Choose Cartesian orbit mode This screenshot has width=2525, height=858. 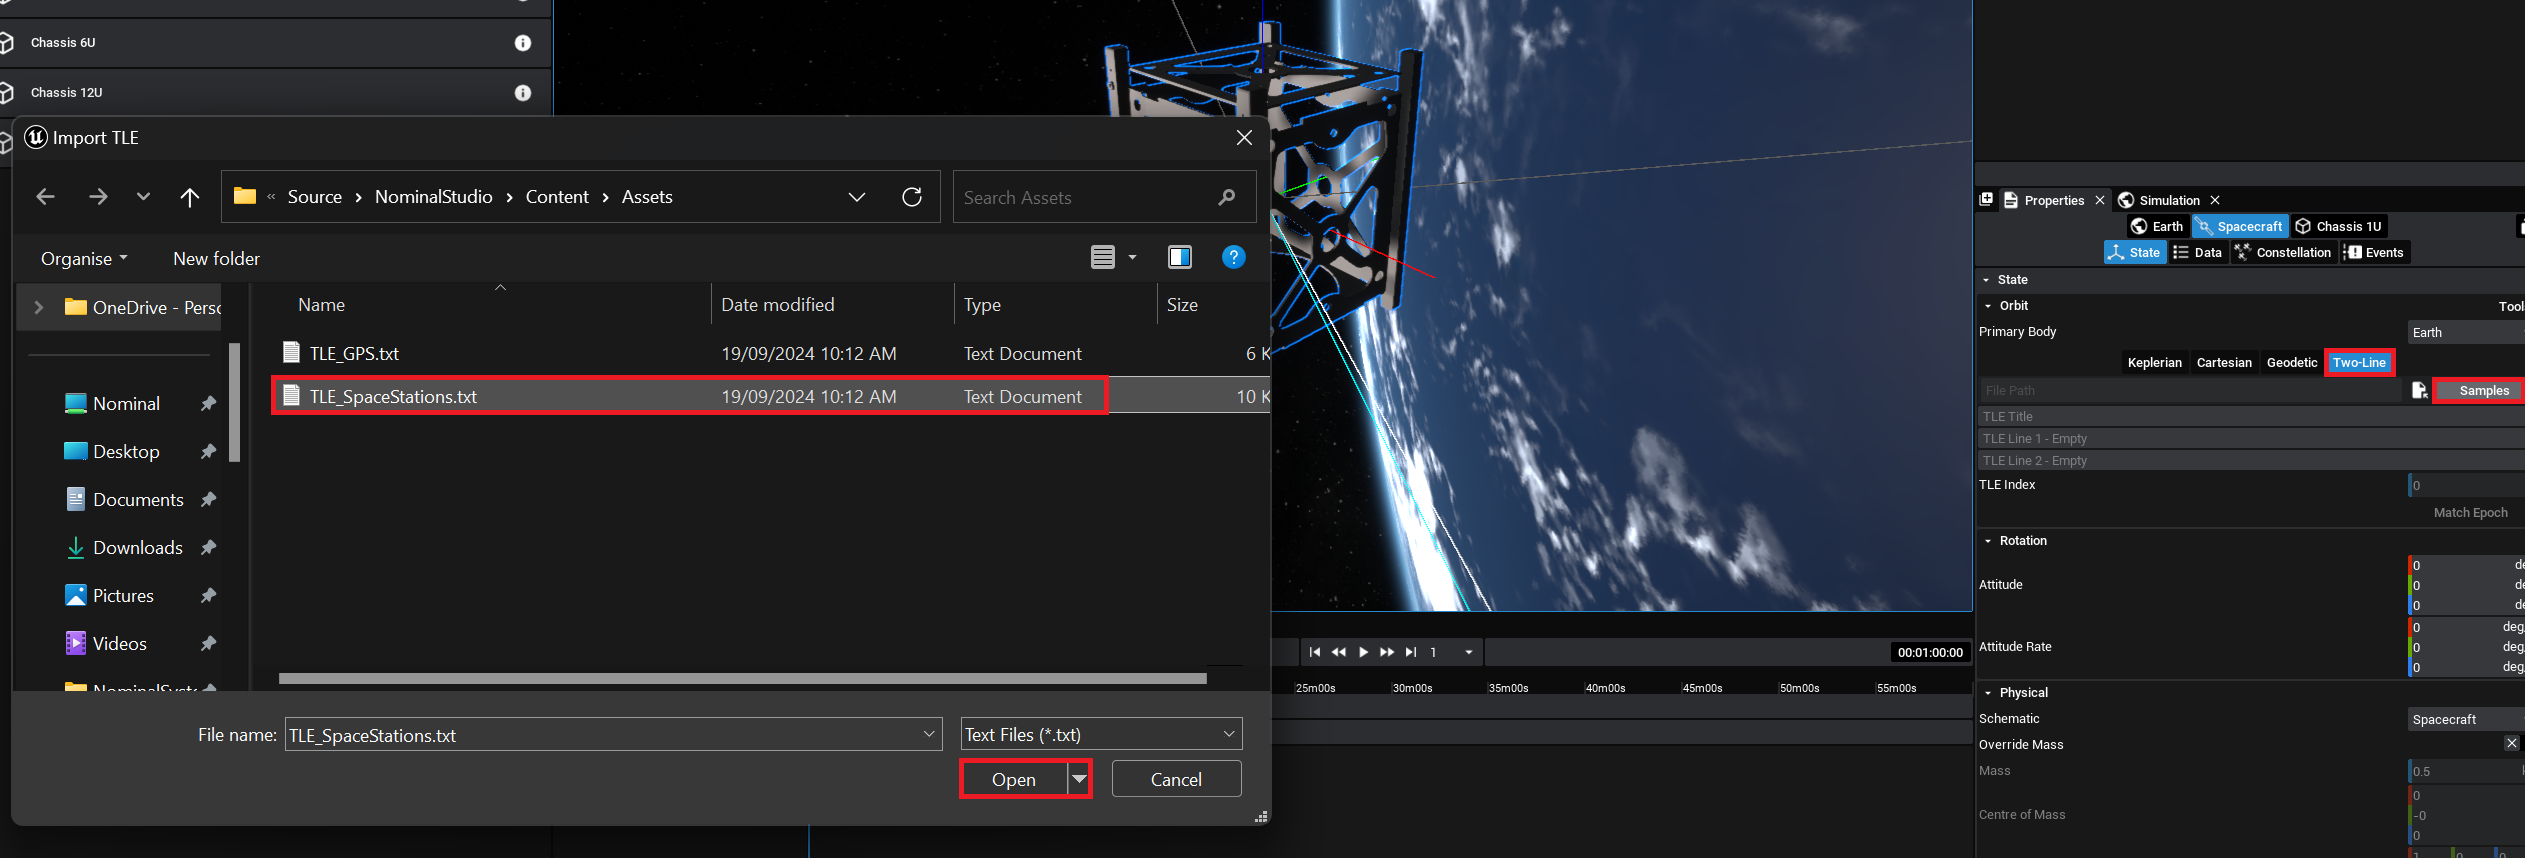point(2224,362)
